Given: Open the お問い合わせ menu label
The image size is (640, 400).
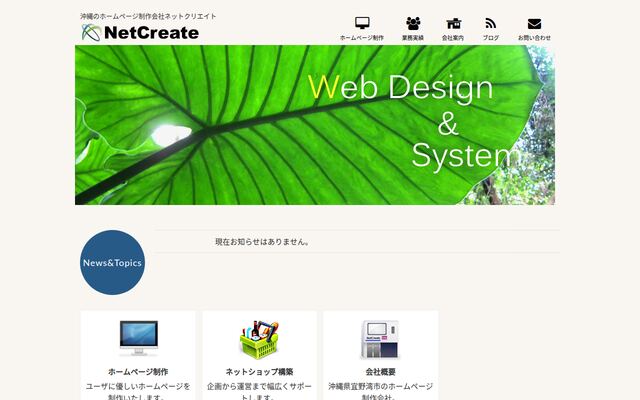Looking at the screenshot, I should [534, 38].
